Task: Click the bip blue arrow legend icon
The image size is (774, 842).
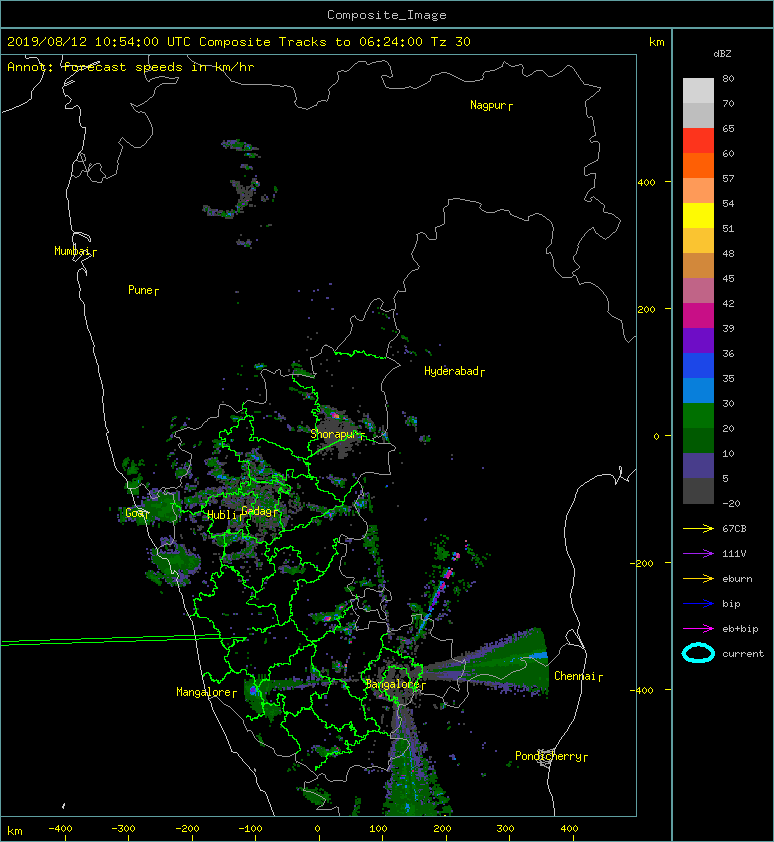Action: 698,604
